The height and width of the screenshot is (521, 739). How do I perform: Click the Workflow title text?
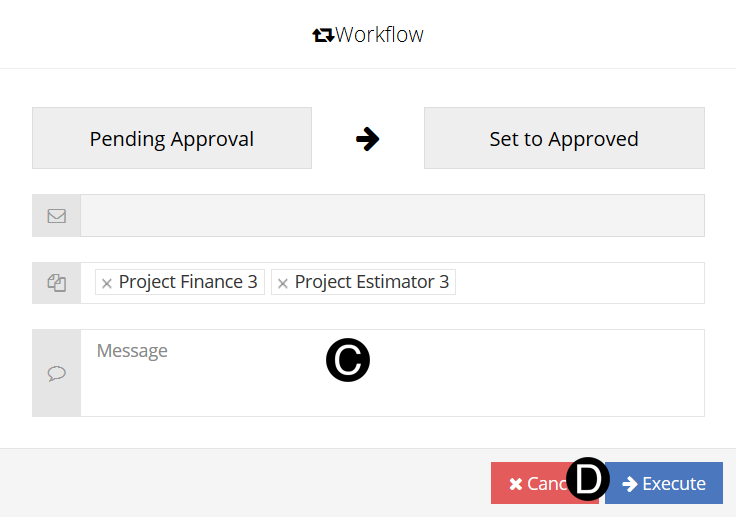[x=379, y=35]
